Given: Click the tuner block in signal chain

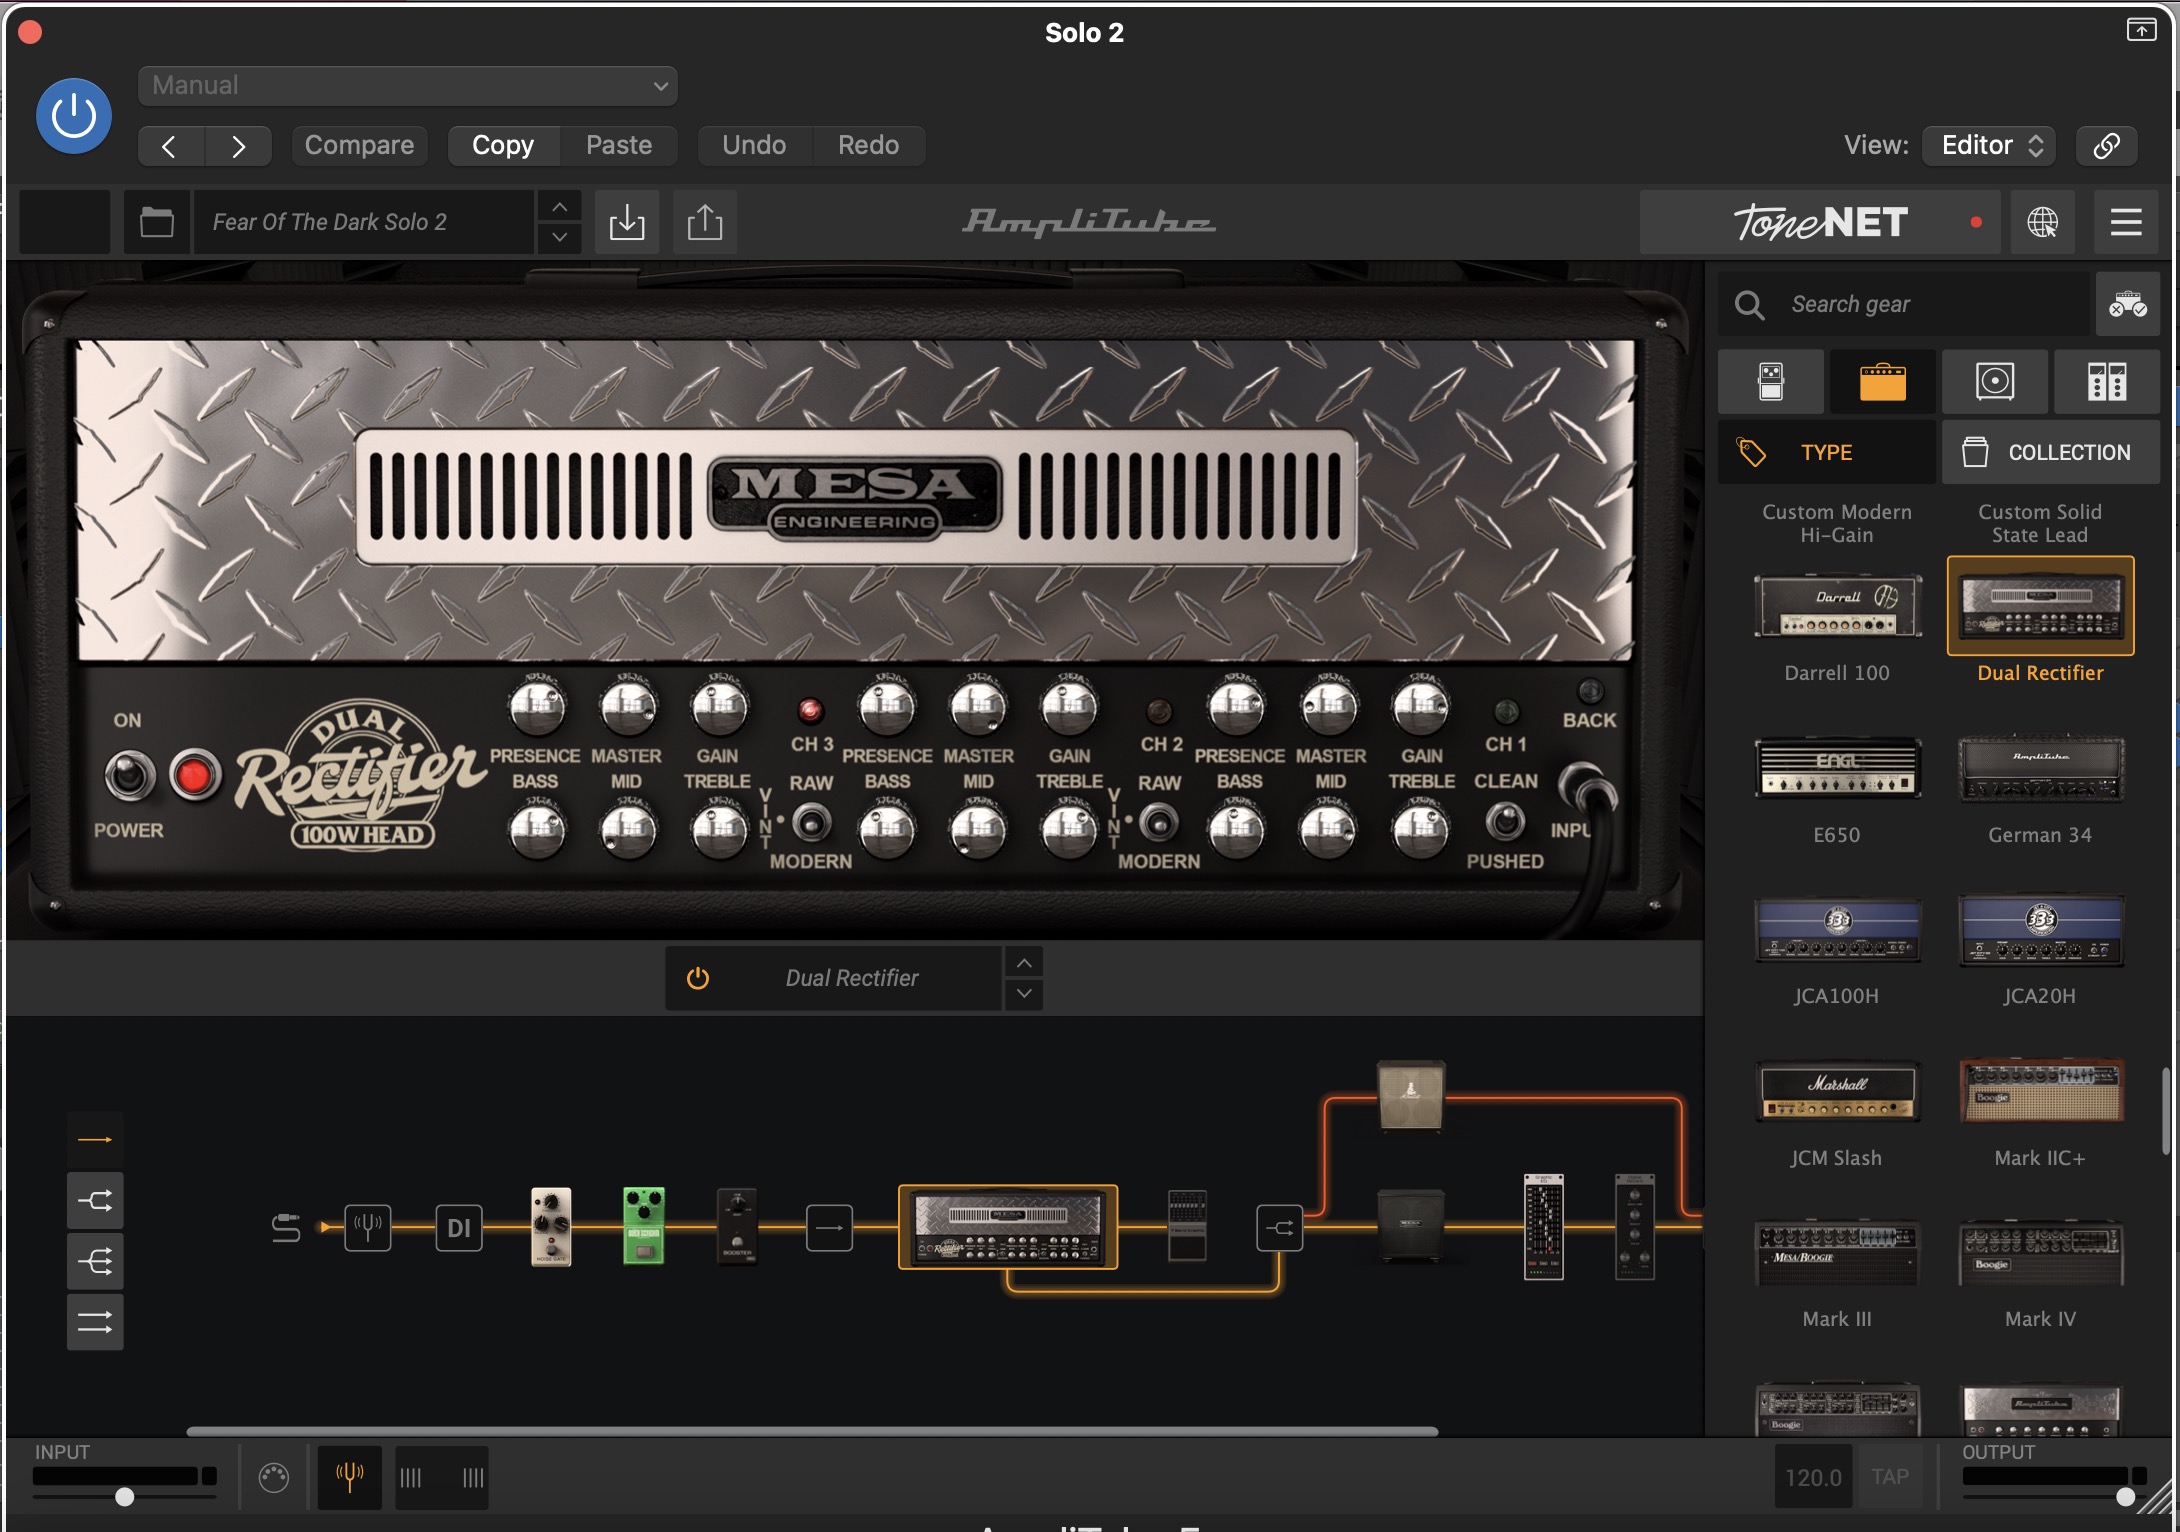Looking at the screenshot, I should (368, 1227).
